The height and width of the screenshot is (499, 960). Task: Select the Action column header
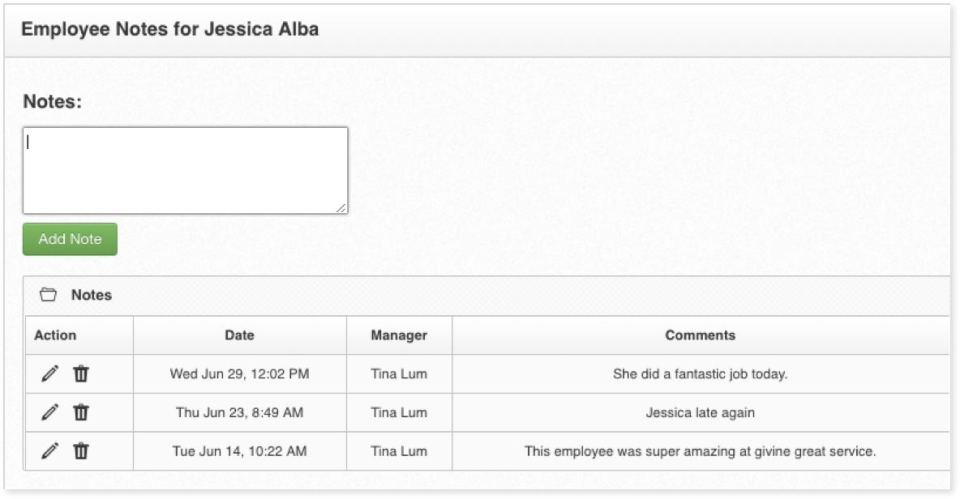pos(55,335)
